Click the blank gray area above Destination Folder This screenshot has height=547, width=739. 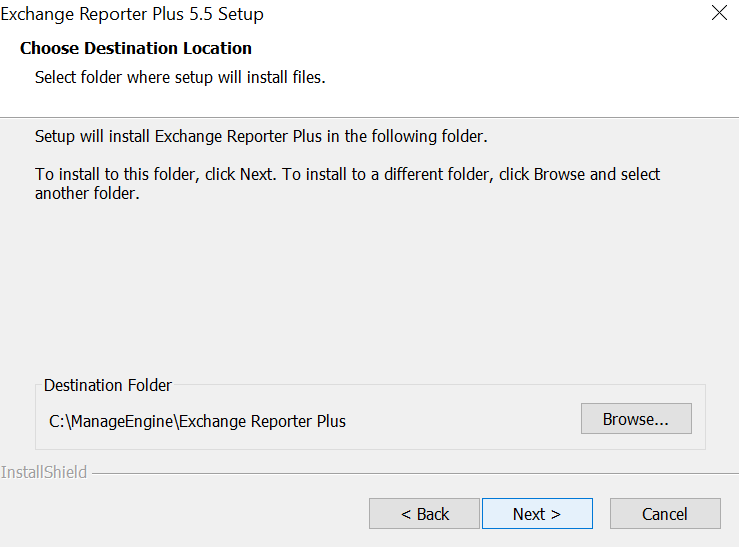370,290
